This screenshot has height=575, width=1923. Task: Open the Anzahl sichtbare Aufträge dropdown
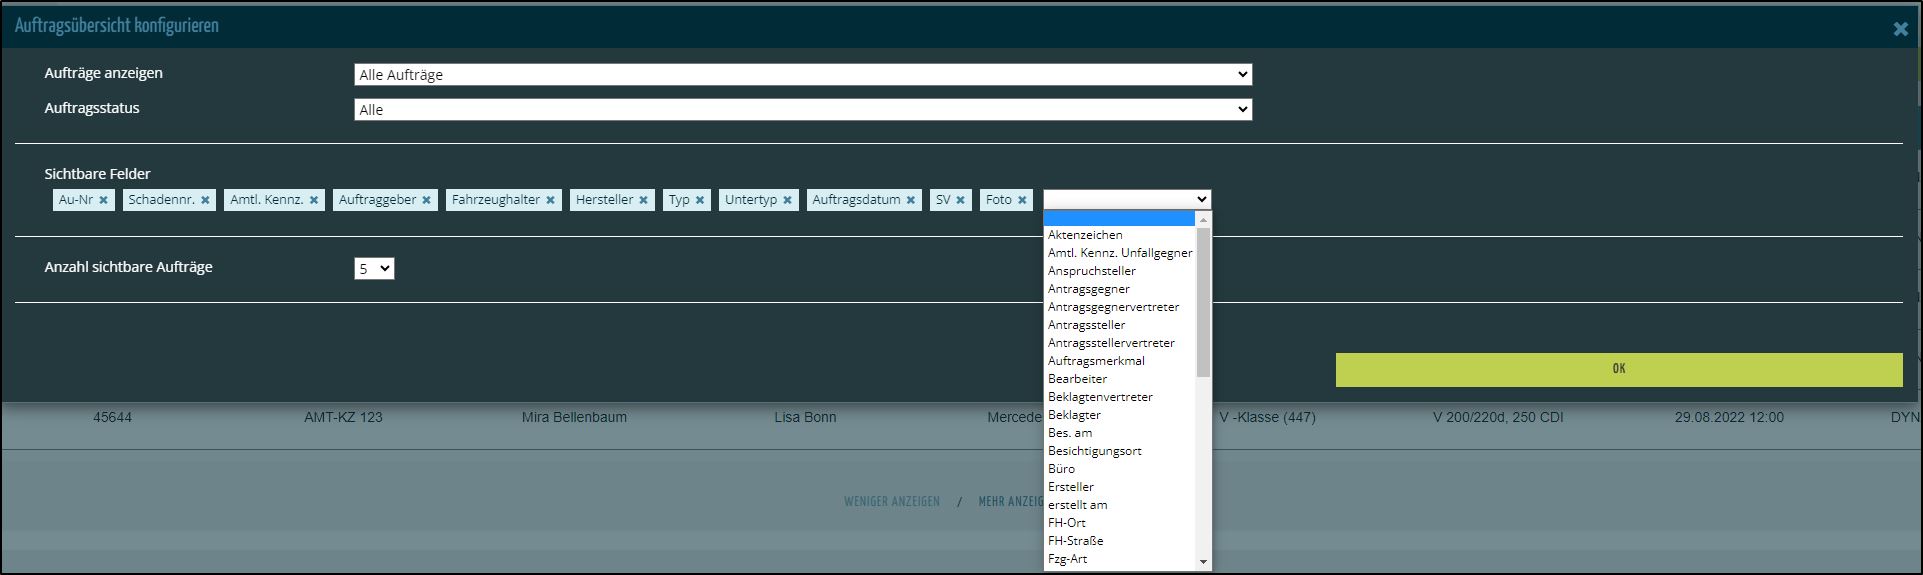click(374, 269)
